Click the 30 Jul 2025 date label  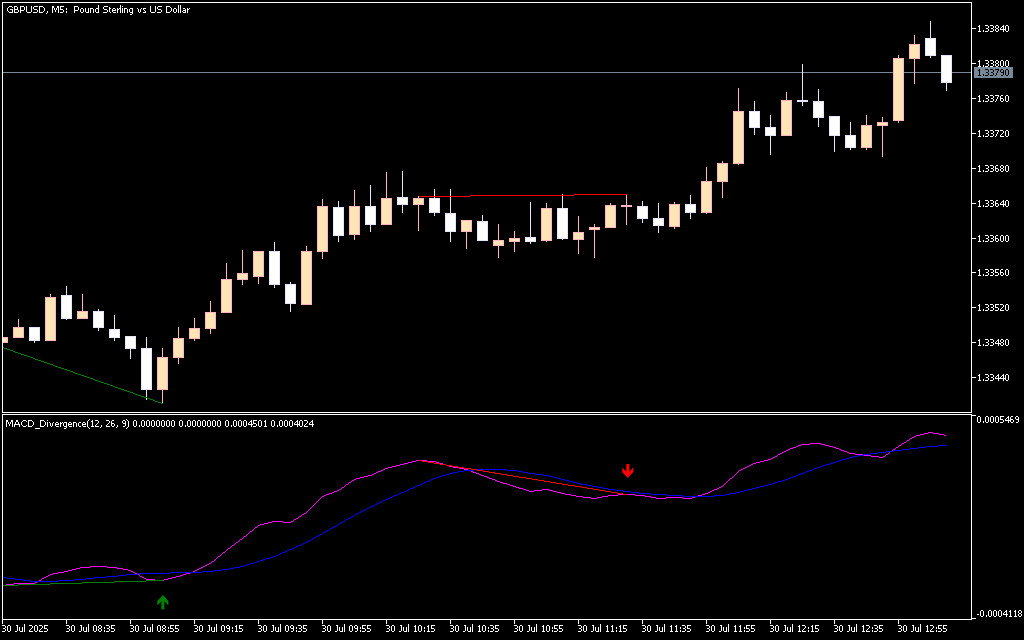(x=26, y=629)
